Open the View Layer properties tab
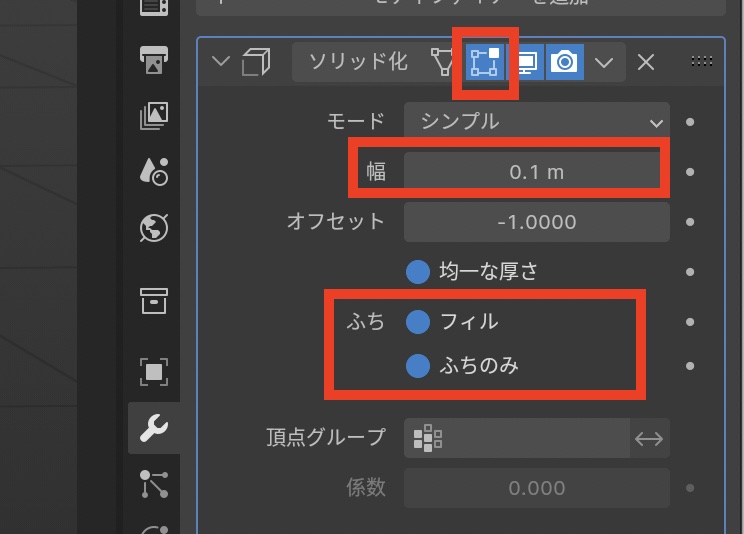Screen dimensions: 744x534 point(154,116)
